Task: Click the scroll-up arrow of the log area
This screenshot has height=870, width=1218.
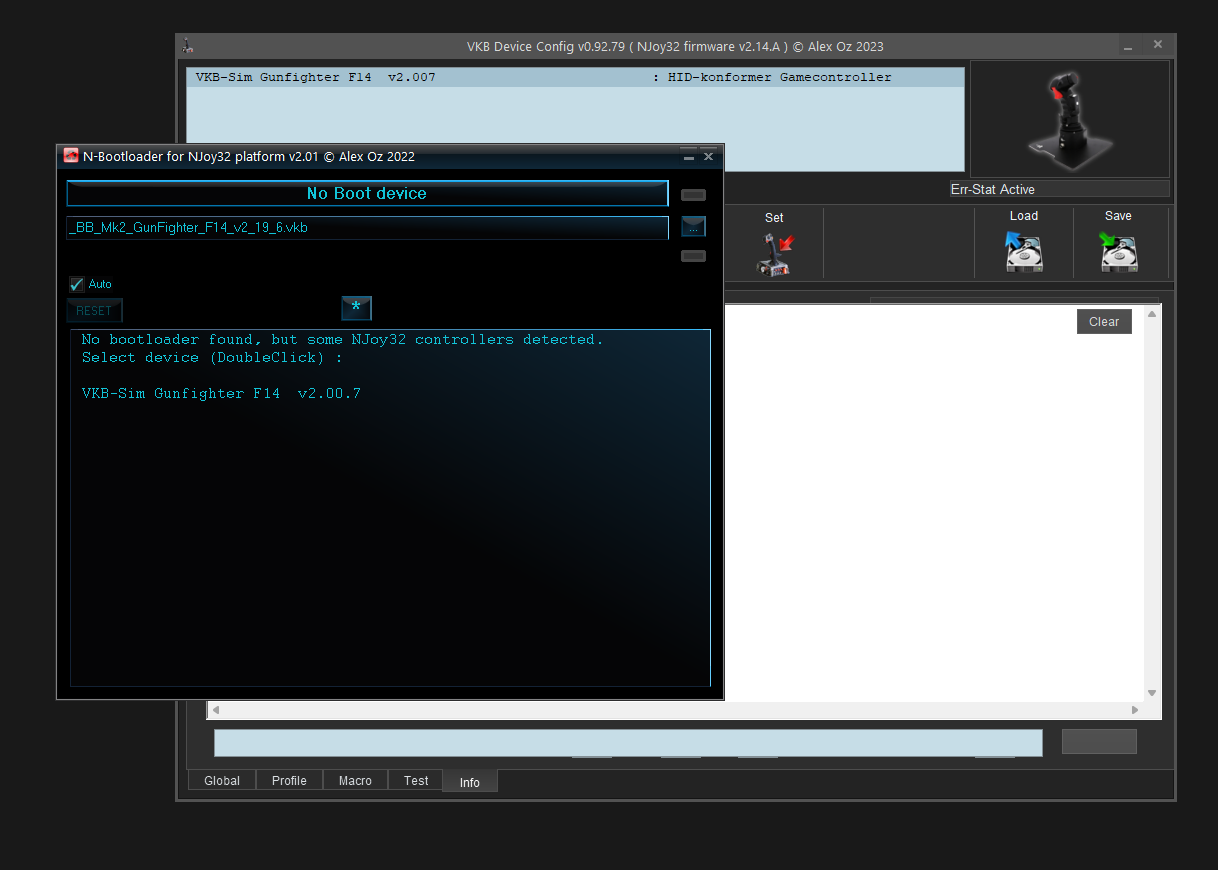Action: coord(1152,314)
